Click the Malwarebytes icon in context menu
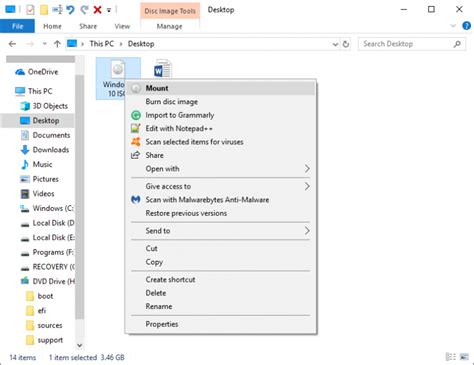 (136, 200)
